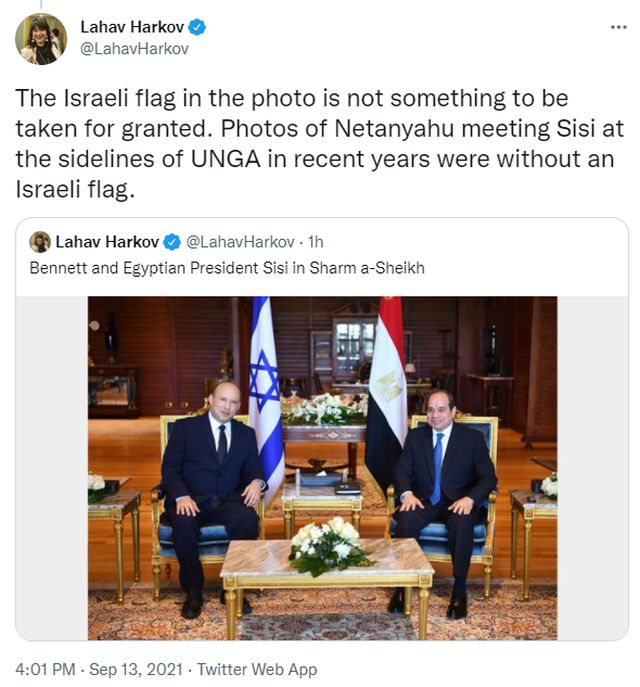Click small avatar in the quoted tweet

coord(40,242)
